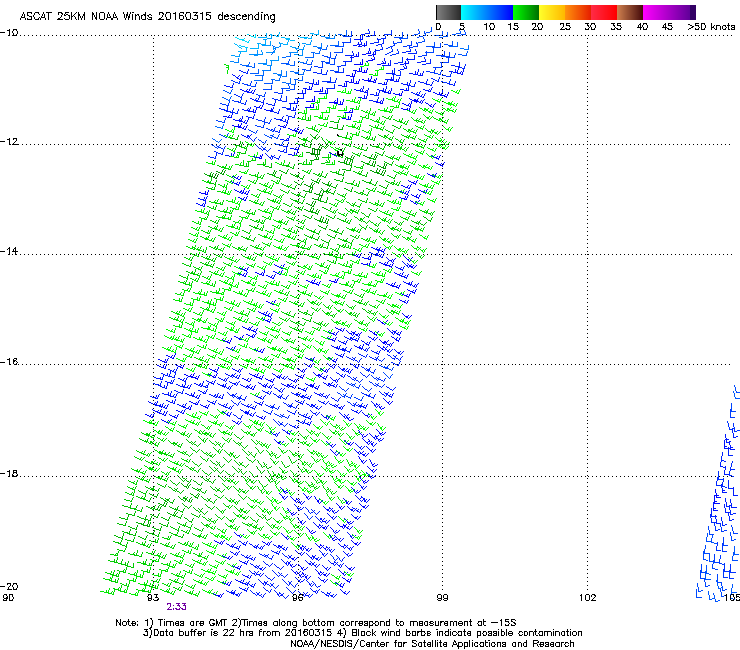
Task: Click the '102' longitude axis label
Action: [x=588, y=598]
